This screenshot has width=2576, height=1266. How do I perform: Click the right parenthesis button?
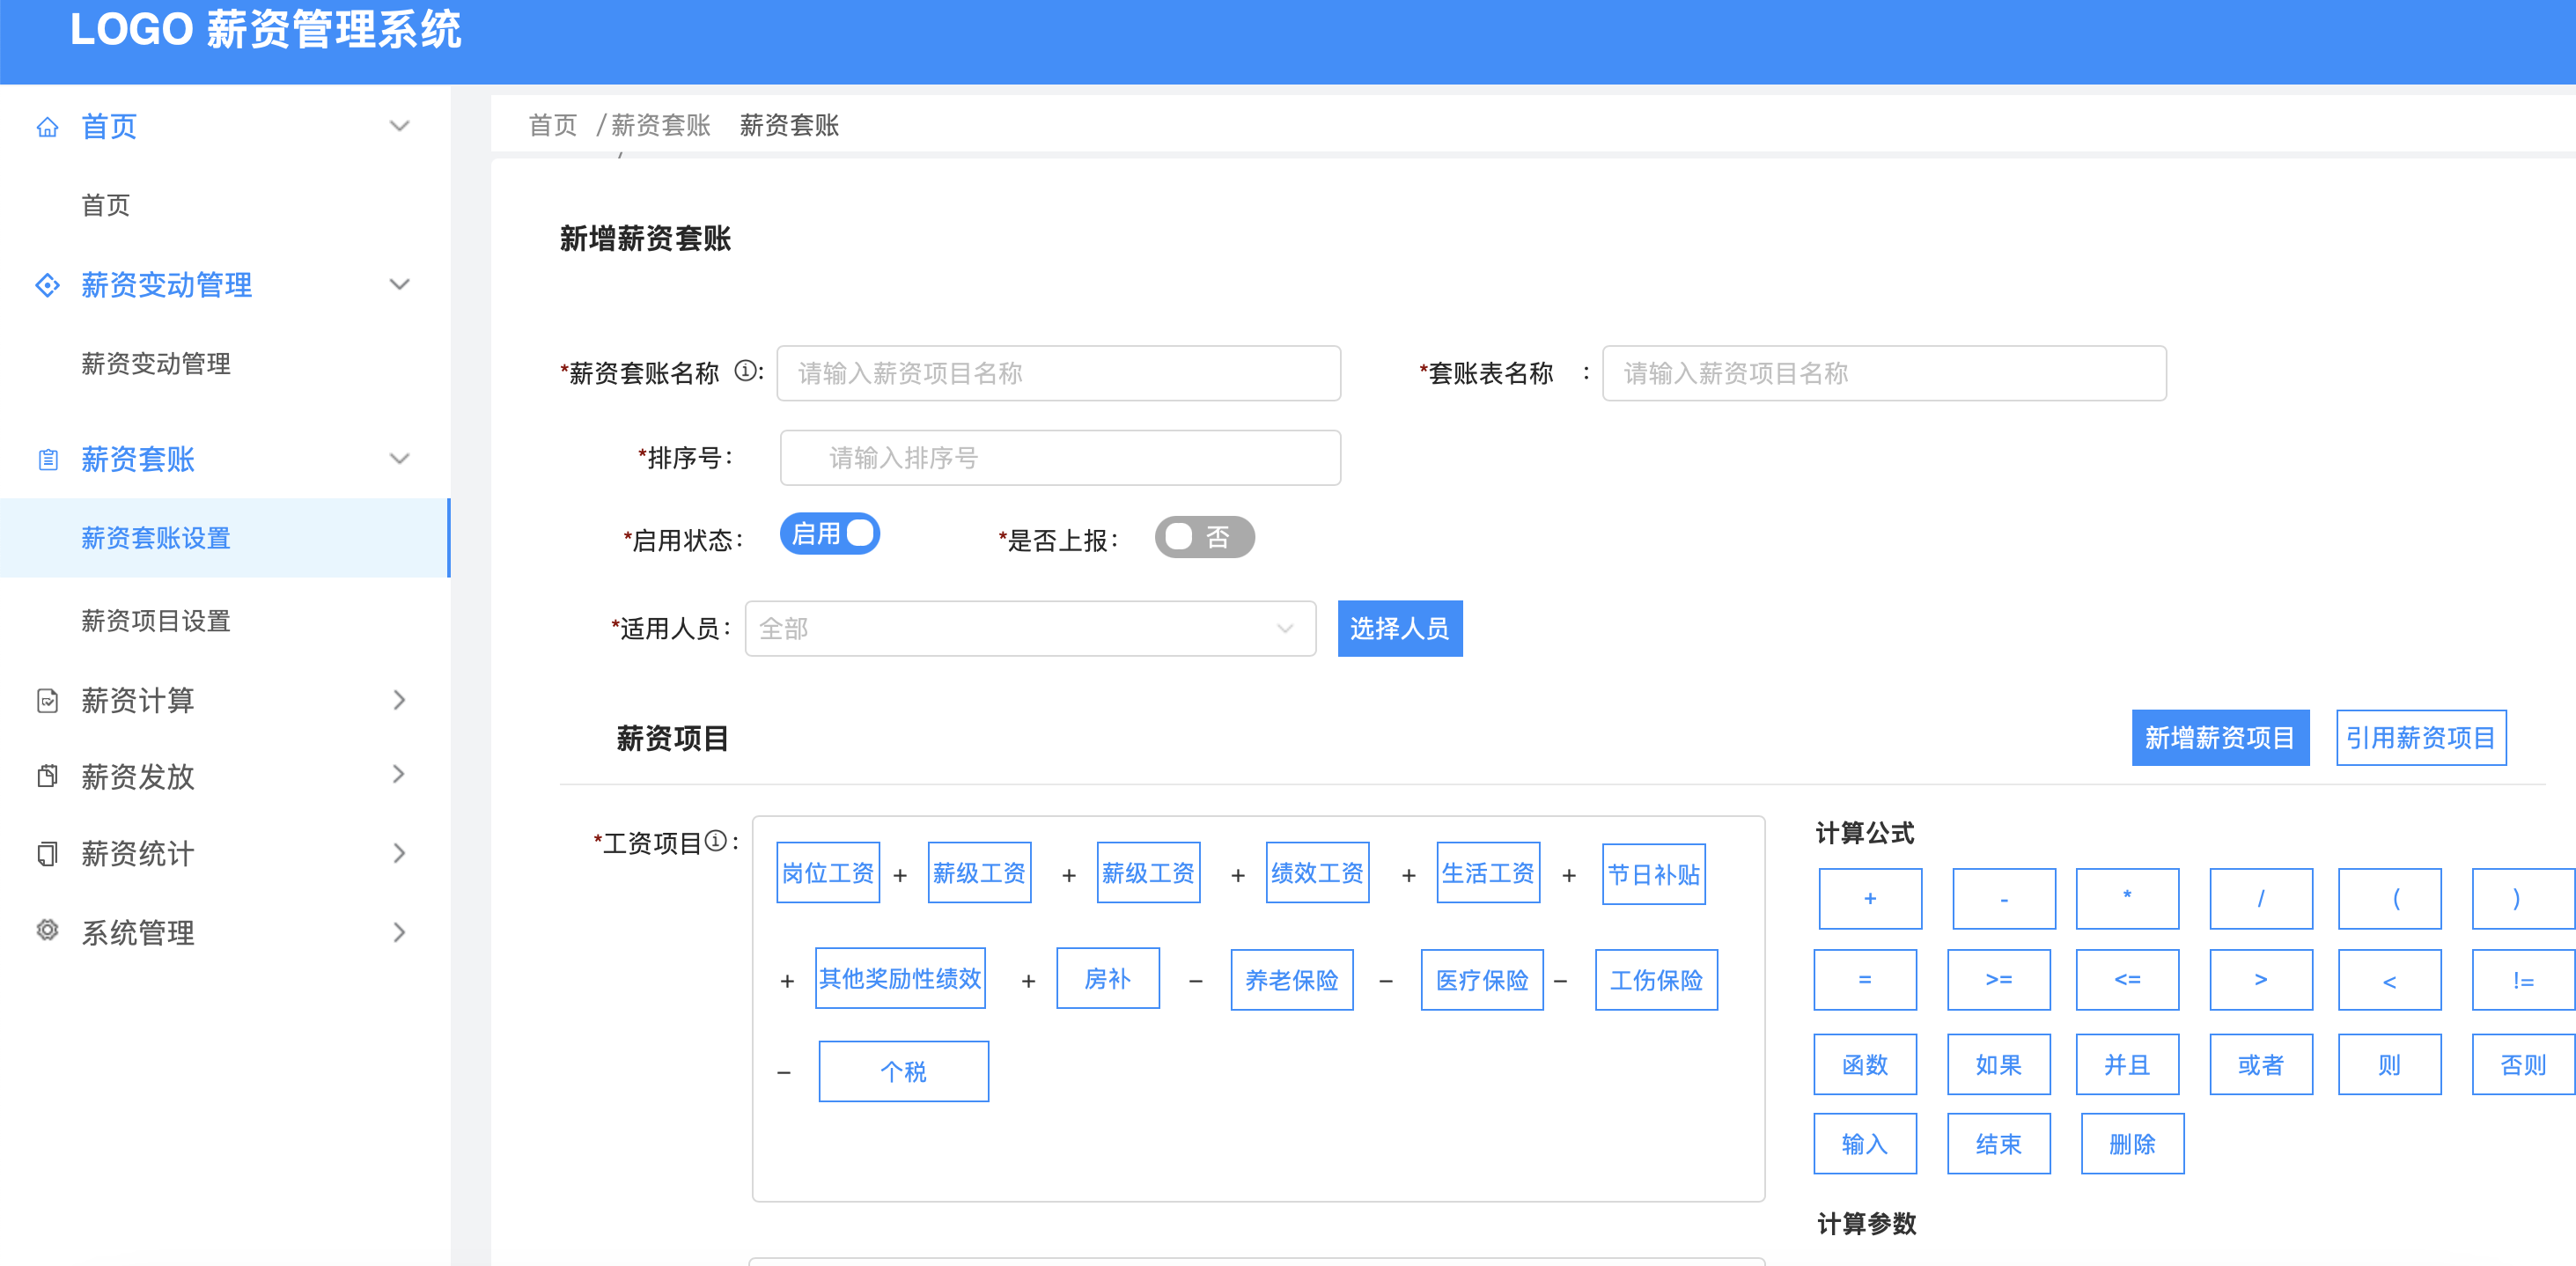[2523, 898]
